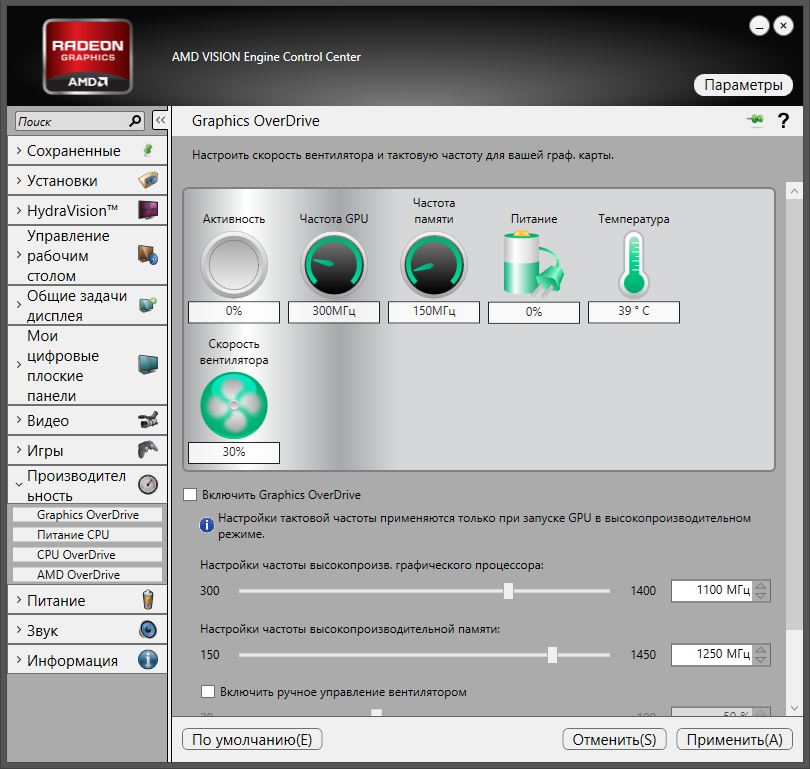Decrease GPU clock with down spinner arrow
810x769 pixels.
760,596
